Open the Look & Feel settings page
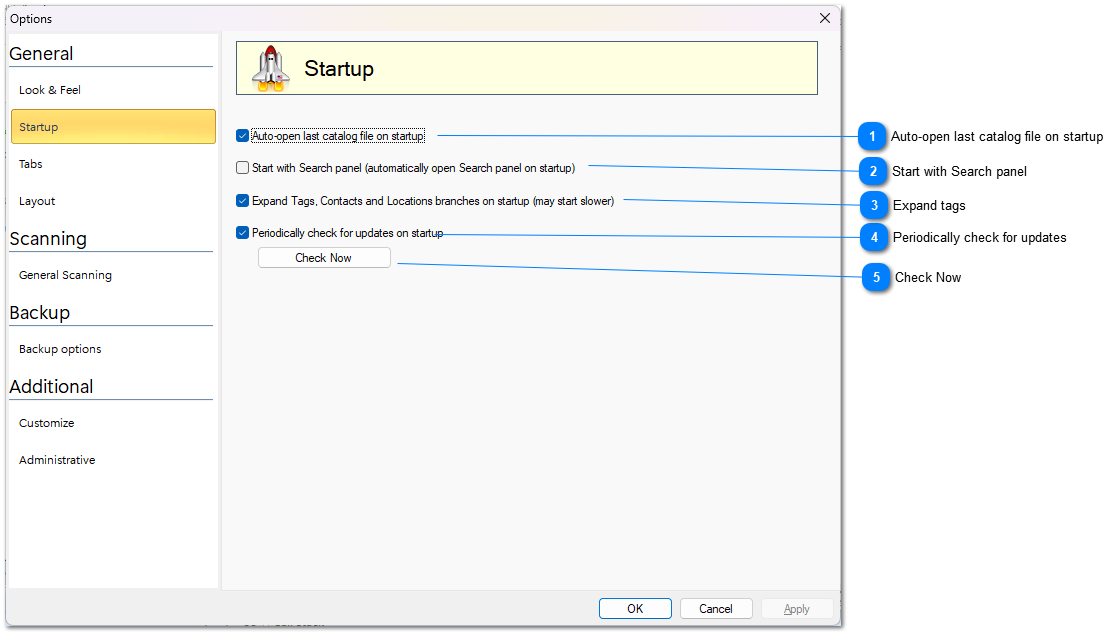 click(x=50, y=90)
